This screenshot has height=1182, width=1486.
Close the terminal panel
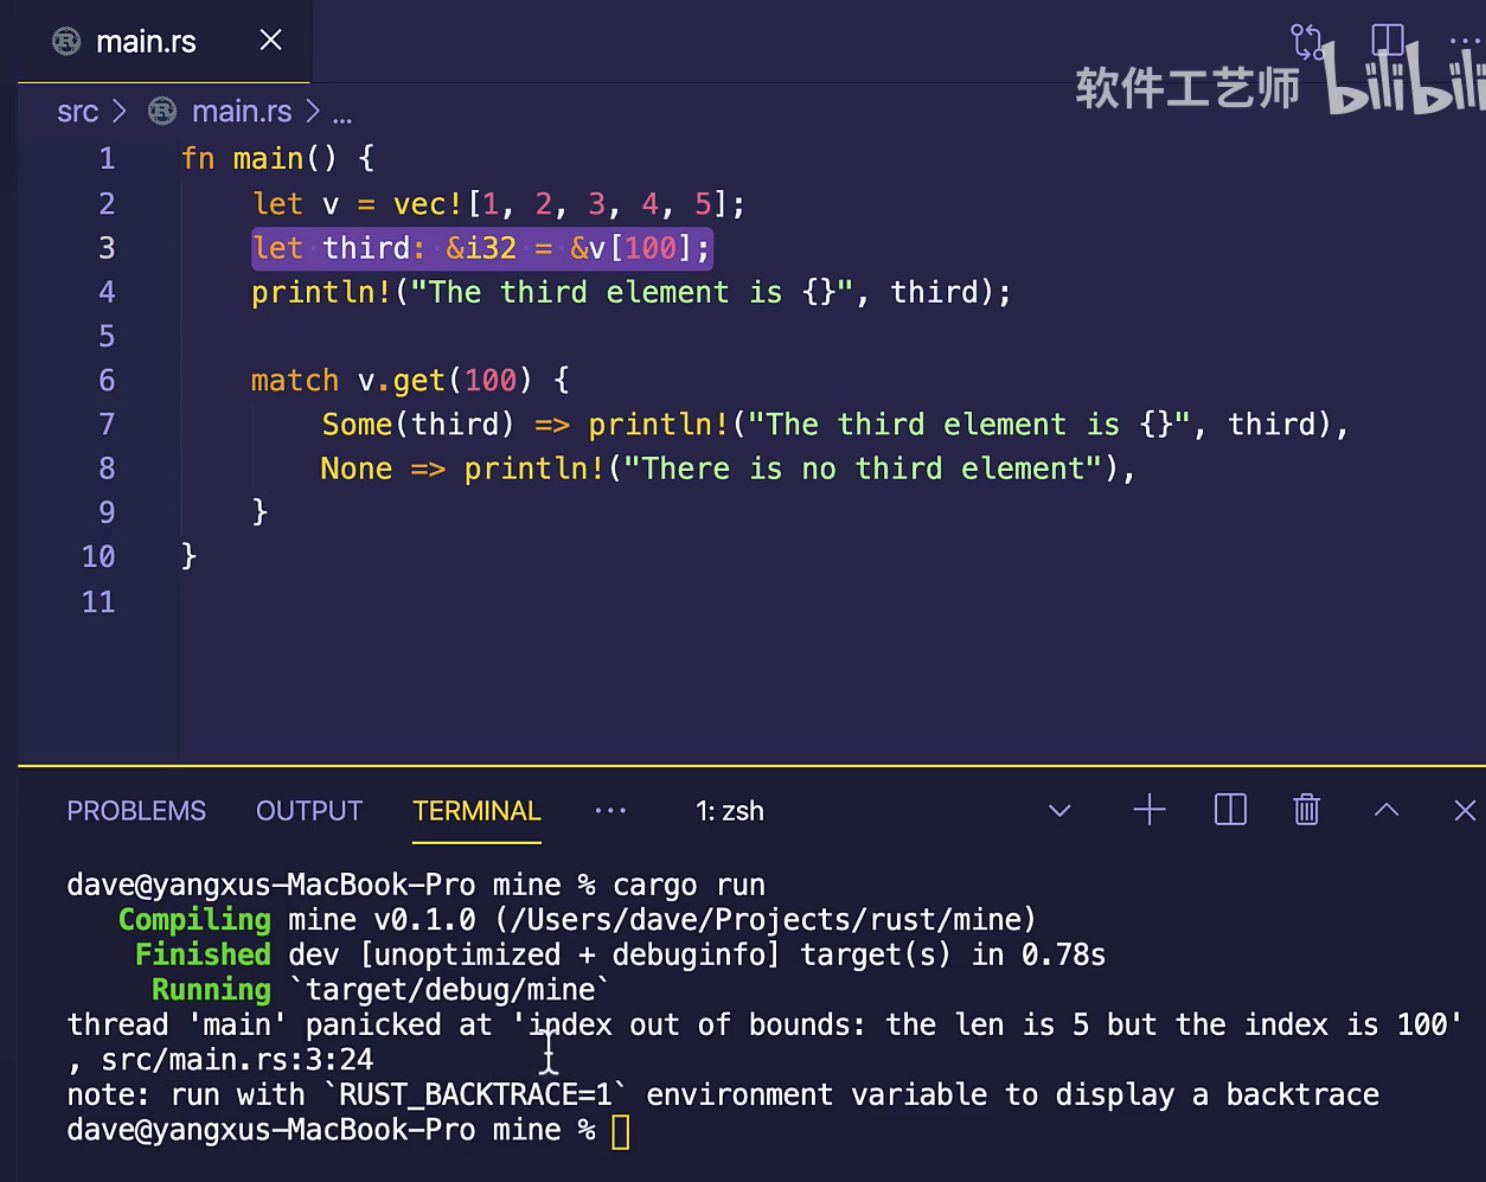[x=1464, y=810]
